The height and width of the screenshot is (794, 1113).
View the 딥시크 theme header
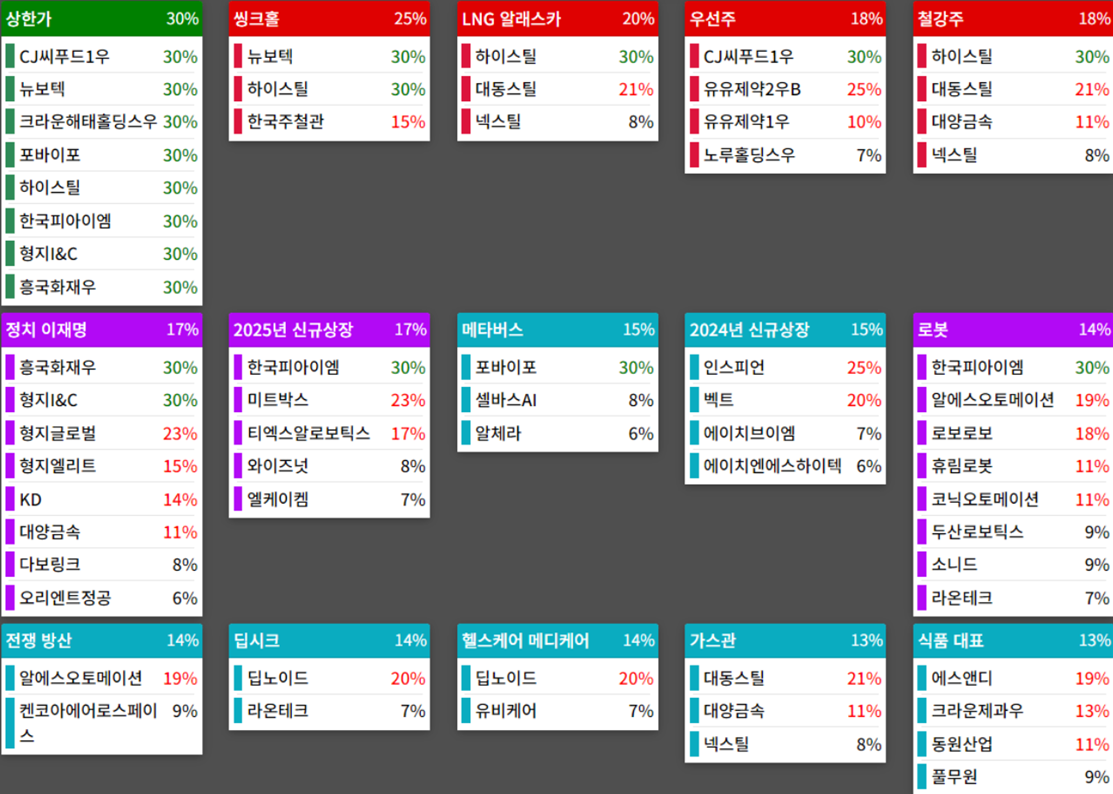(x=329, y=641)
